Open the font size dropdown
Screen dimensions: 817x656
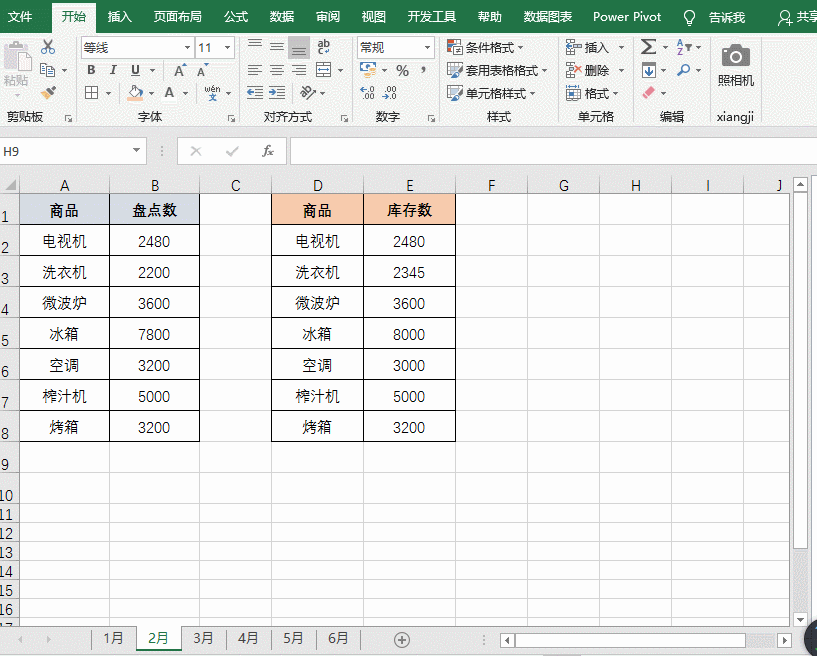point(227,47)
